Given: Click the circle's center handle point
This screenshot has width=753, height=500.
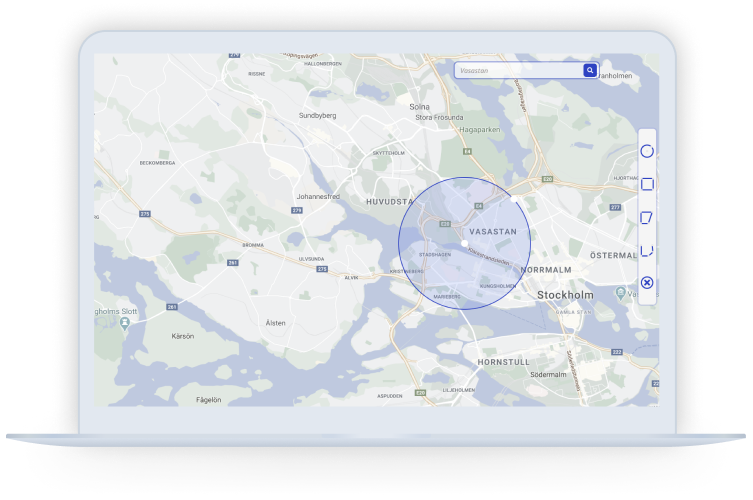Looking at the screenshot, I should coord(465,243).
